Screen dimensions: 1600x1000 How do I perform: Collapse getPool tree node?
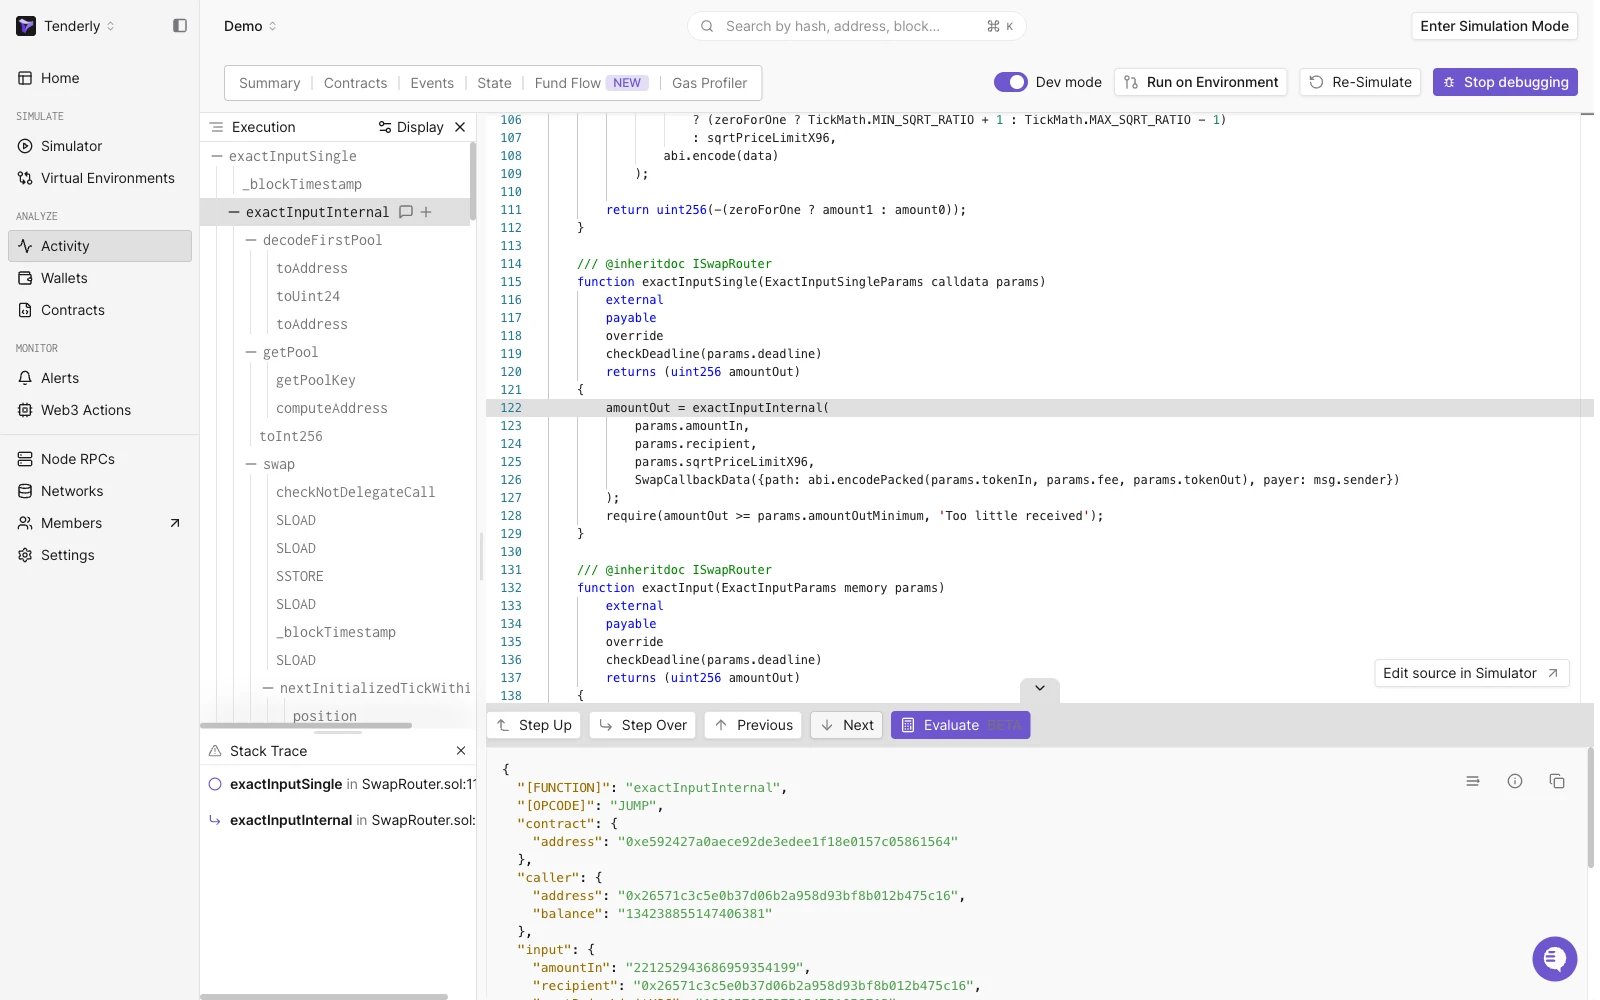point(251,352)
